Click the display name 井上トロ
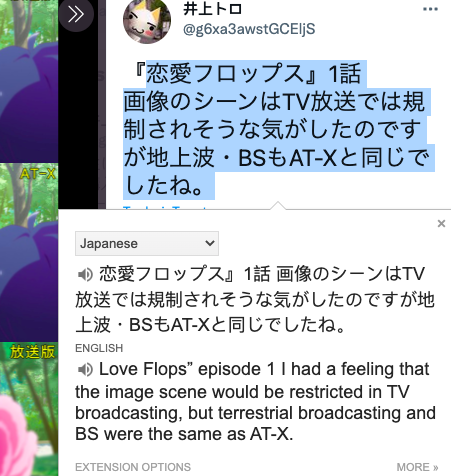This screenshot has width=451, height=476. 212,9
